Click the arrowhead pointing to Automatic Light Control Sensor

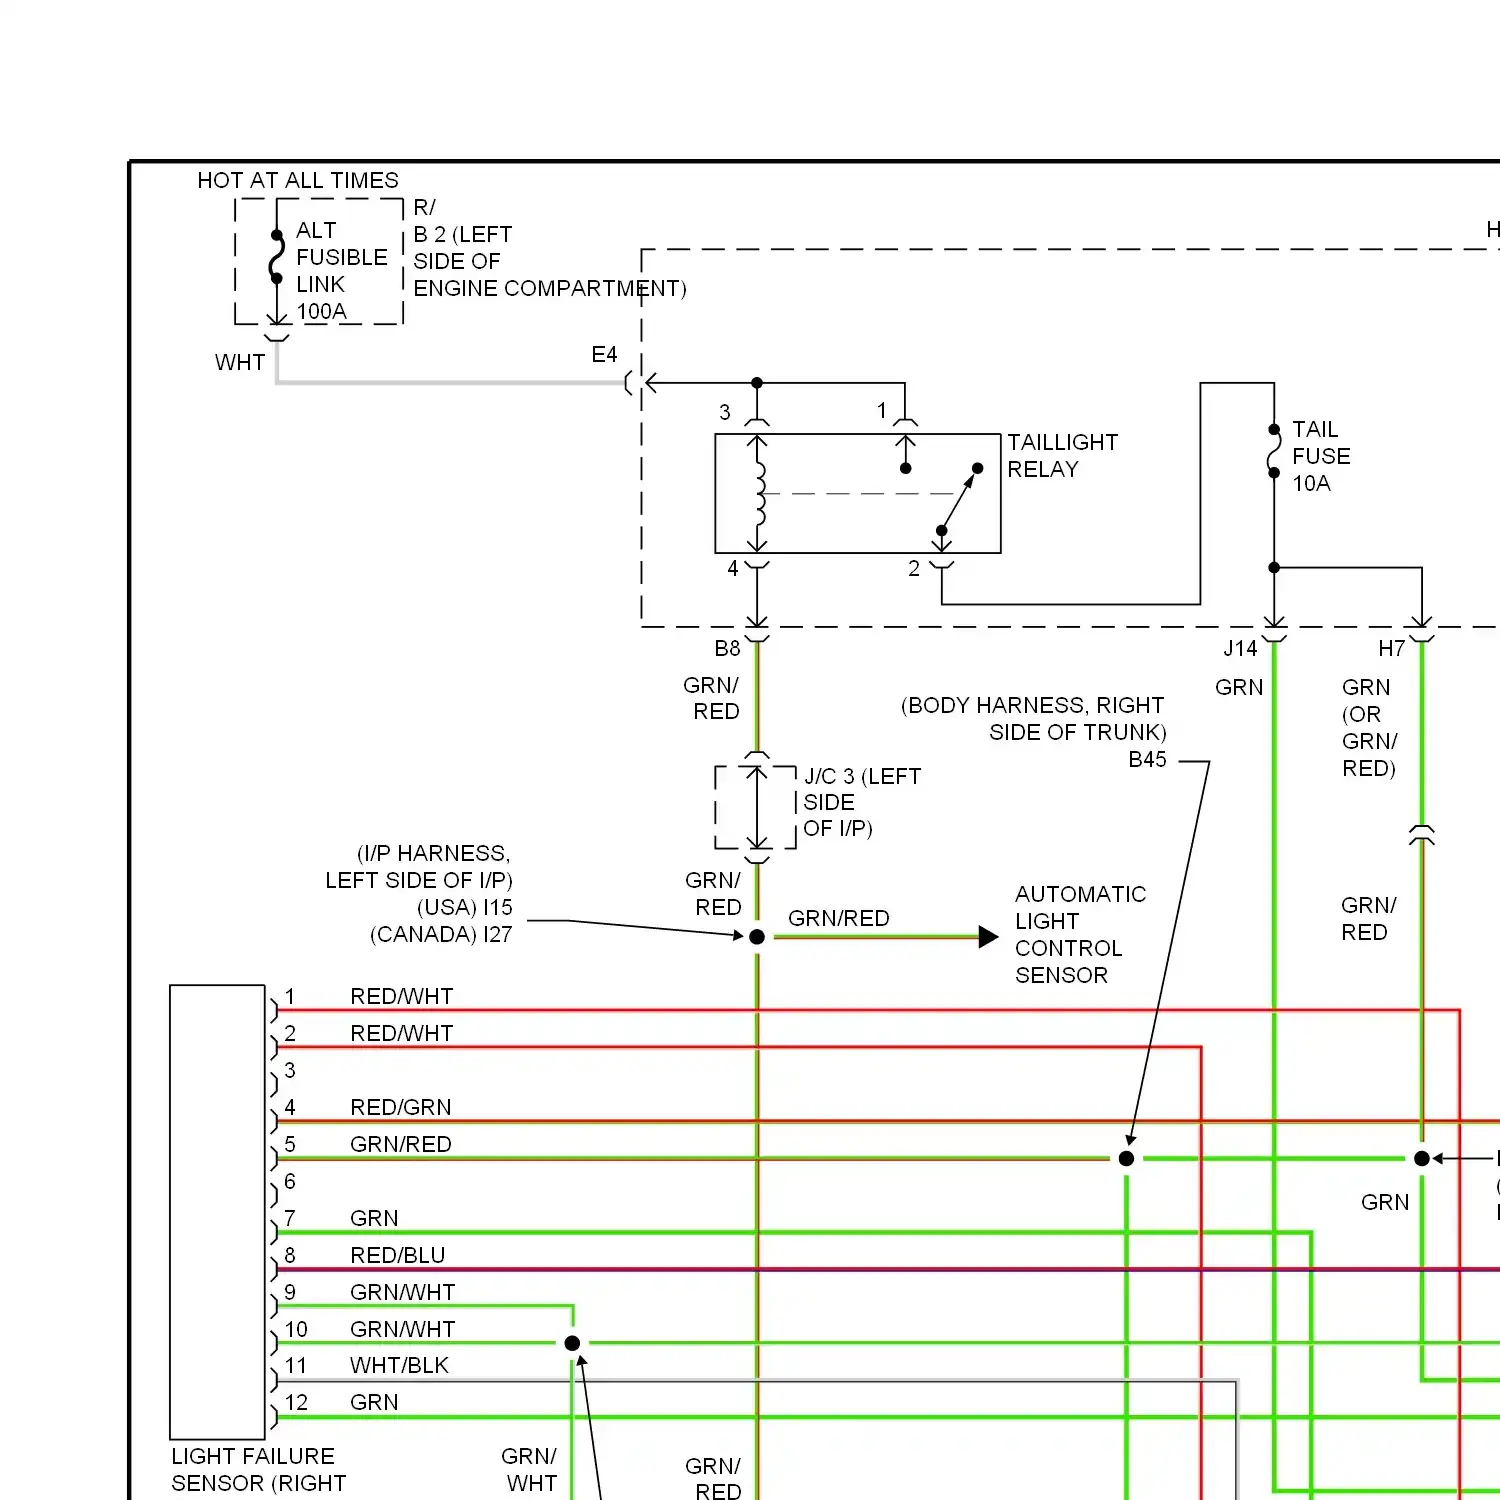[x=988, y=937]
